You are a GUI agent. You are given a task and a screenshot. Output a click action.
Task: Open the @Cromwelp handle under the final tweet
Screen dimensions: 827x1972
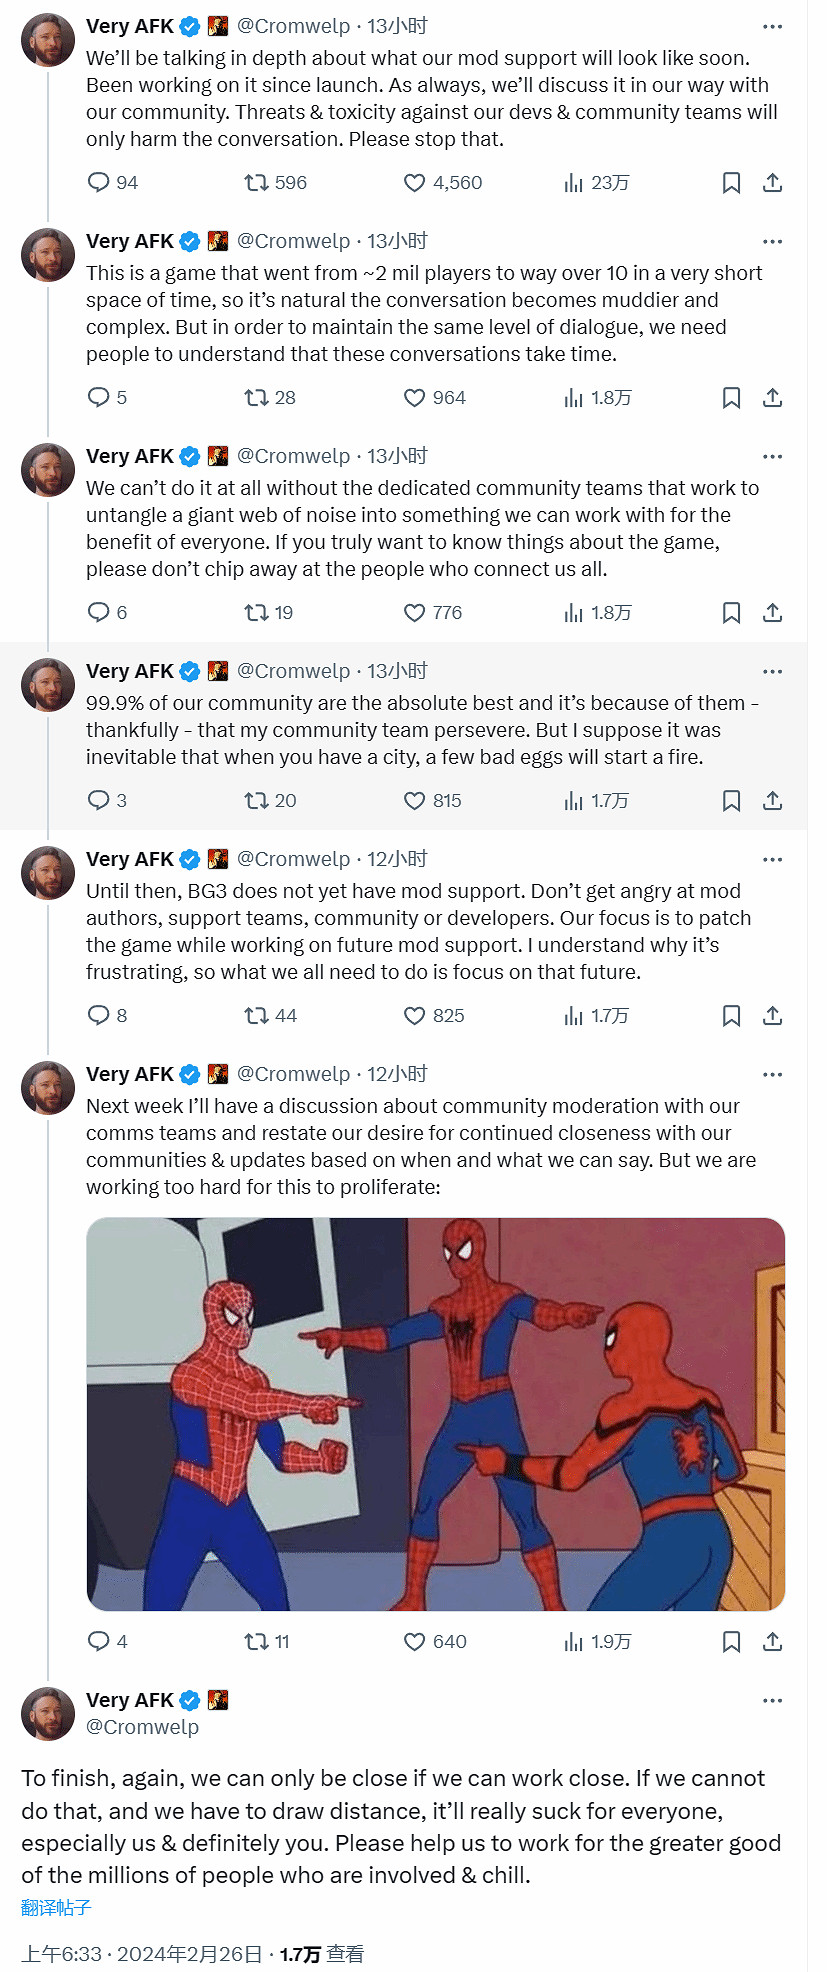143,1727
